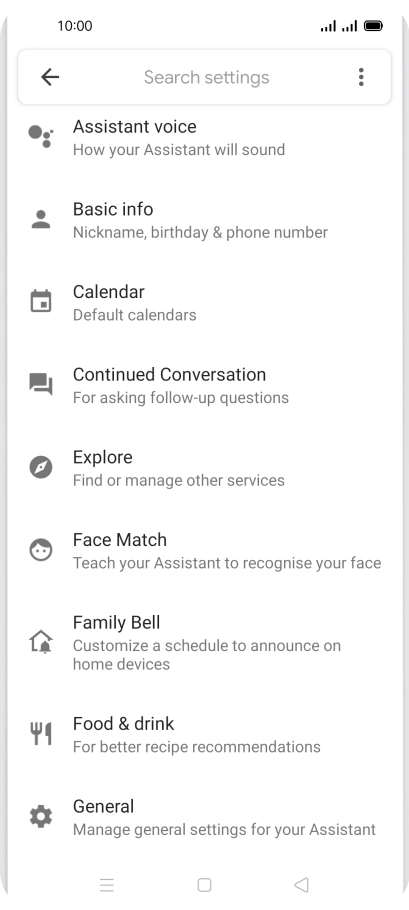Select the Continued Conversation option
This screenshot has width=409, height=910.
click(x=204, y=385)
